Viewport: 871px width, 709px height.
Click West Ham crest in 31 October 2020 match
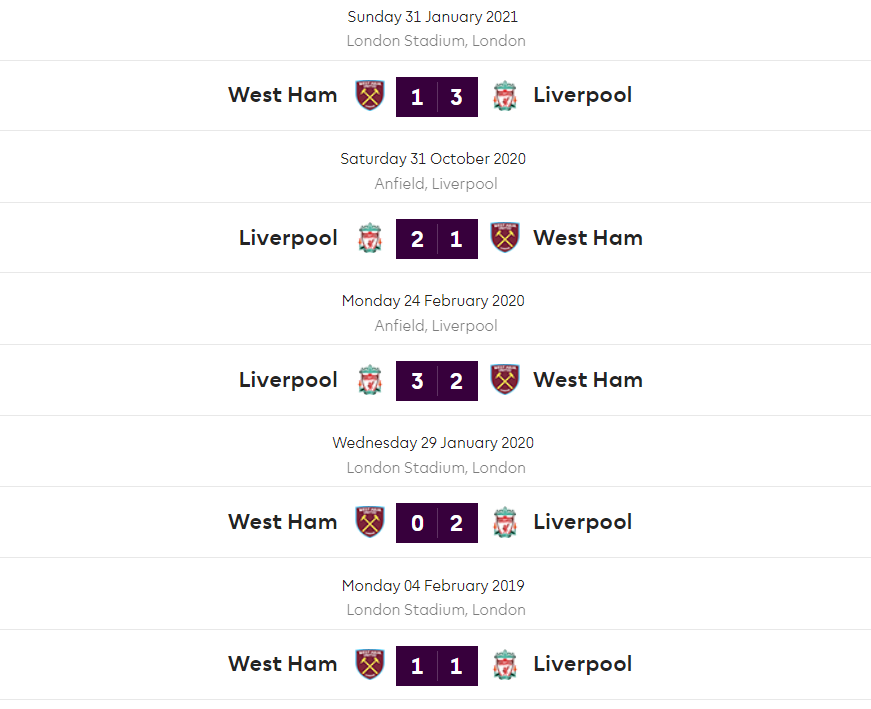coord(505,238)
